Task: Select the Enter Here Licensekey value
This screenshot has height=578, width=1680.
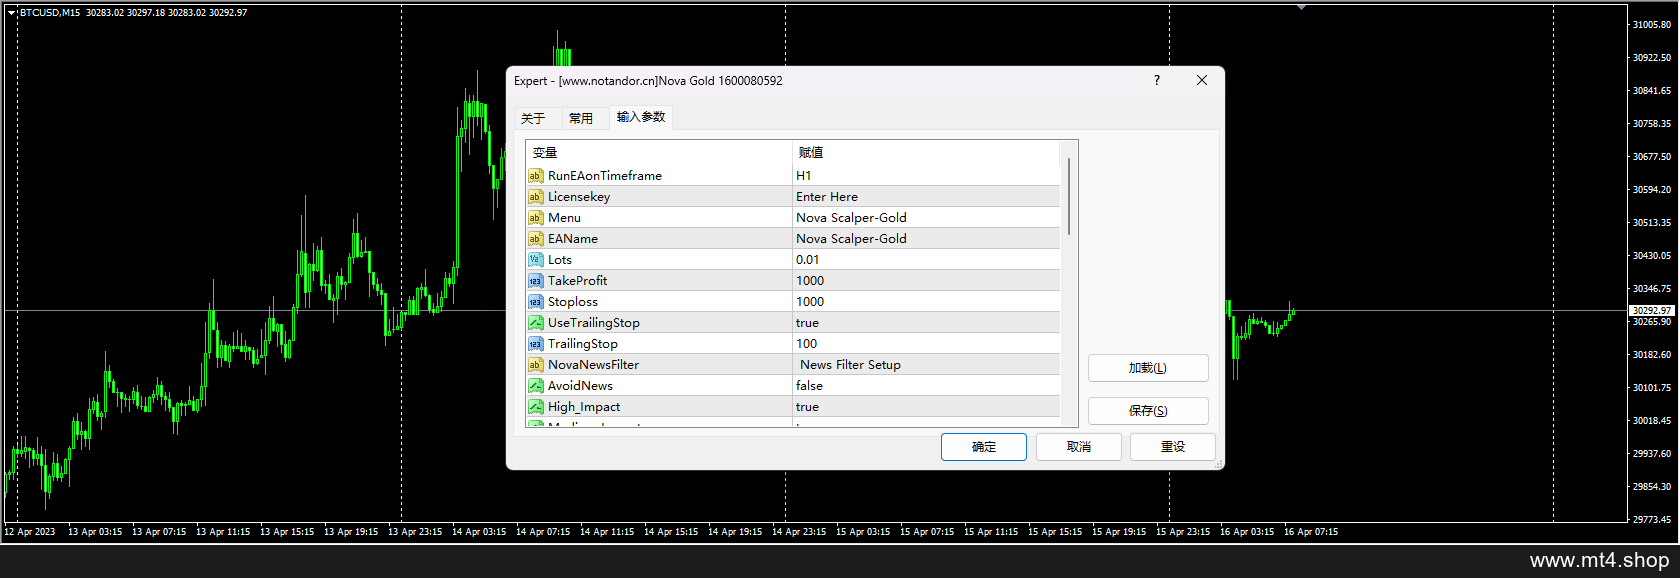Action: (827, 197)
